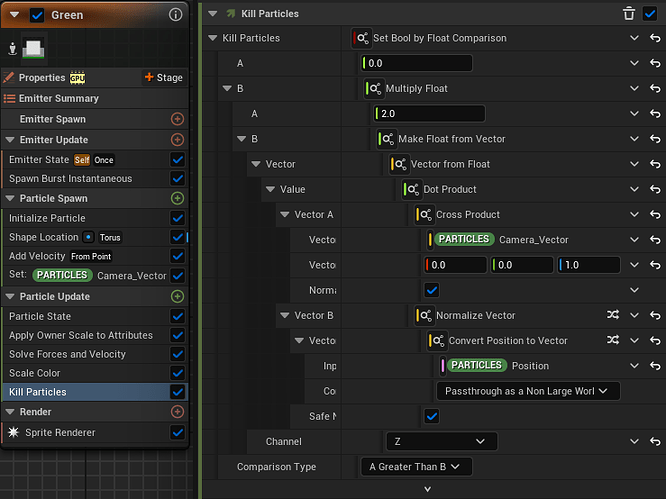Viewport: 666px width, 499px height.
Task: Open the Emitter Summary section
Action: click(x=95, y=99)
